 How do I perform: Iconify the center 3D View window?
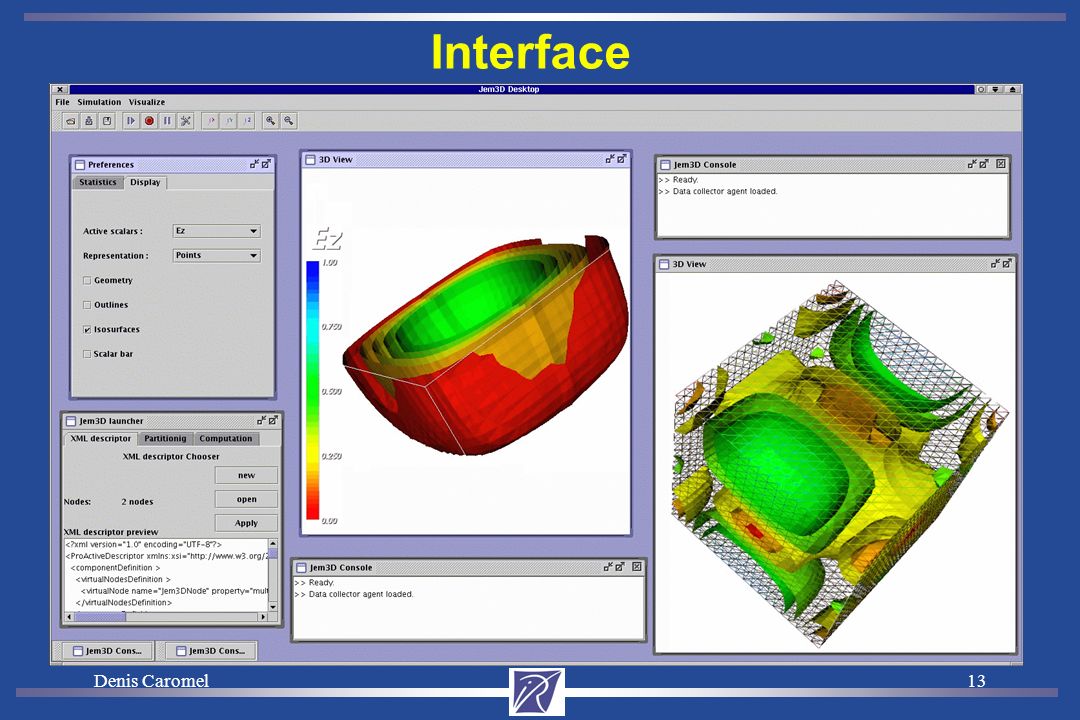610,159
